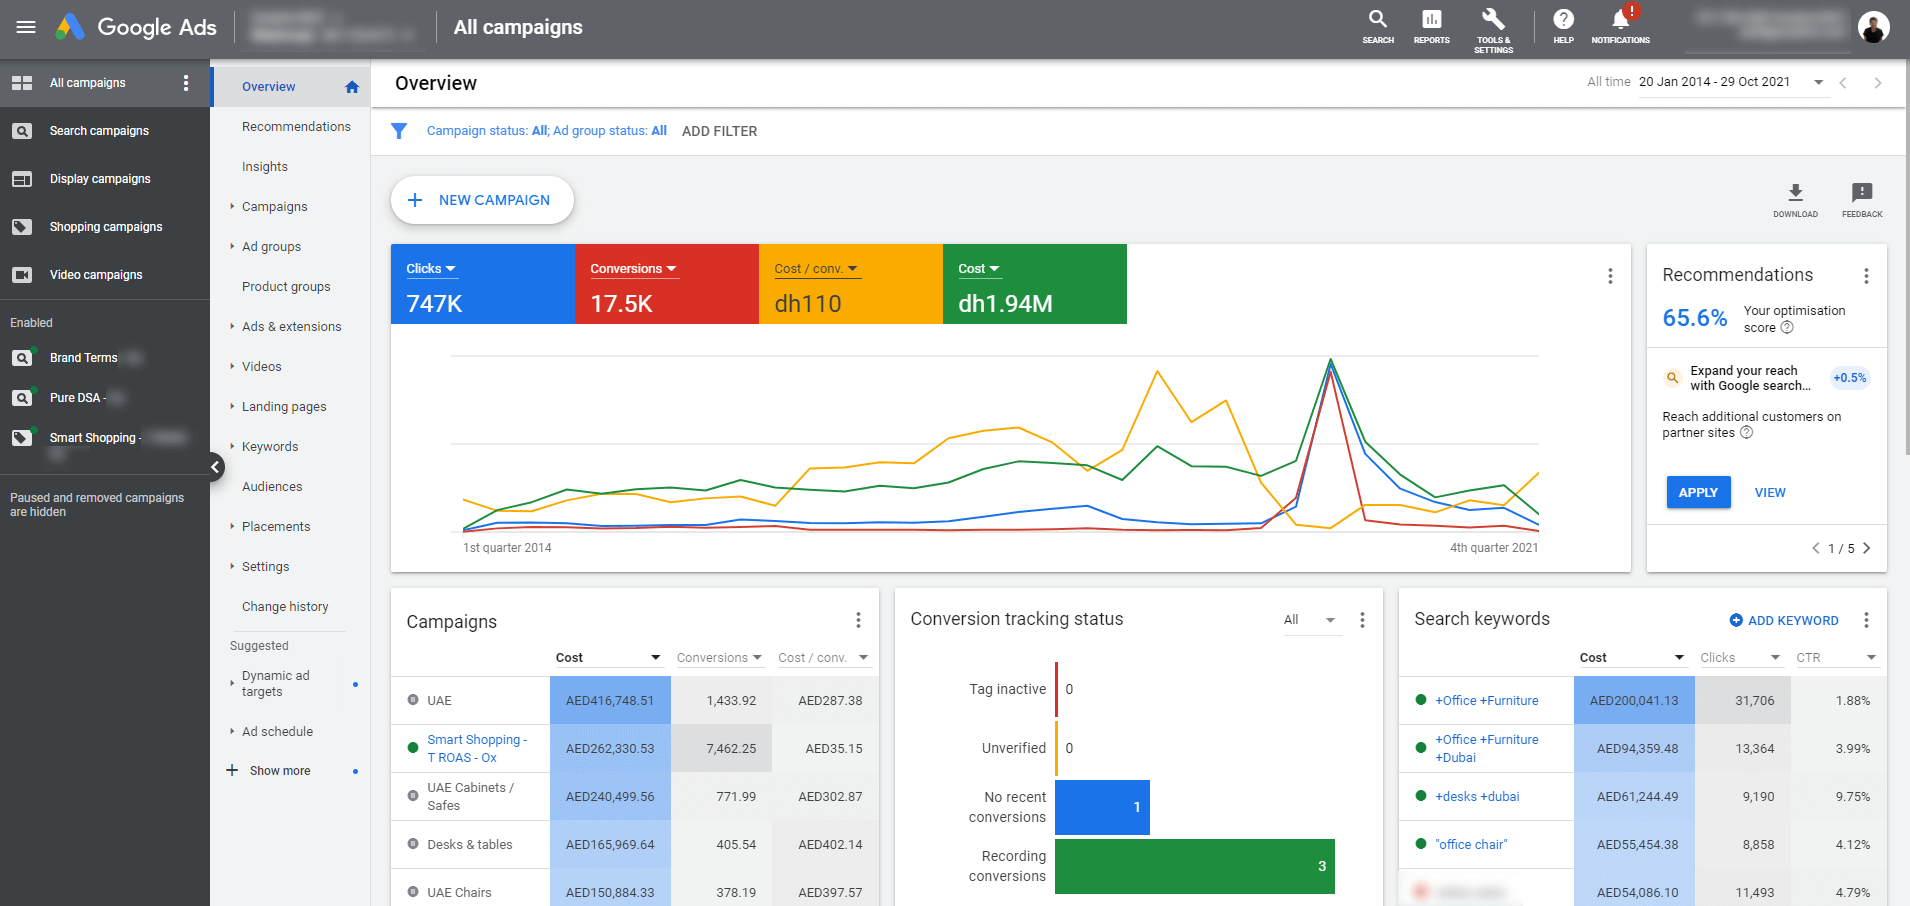1910x906 pixels.
Task: Open the Reports icon
Action: click(1431, 27)
